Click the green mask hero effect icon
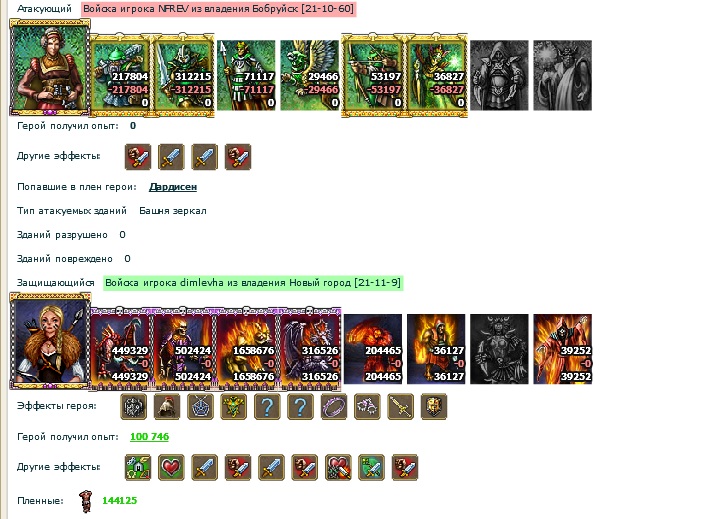715x519 pixels. [x=233, y=406]
